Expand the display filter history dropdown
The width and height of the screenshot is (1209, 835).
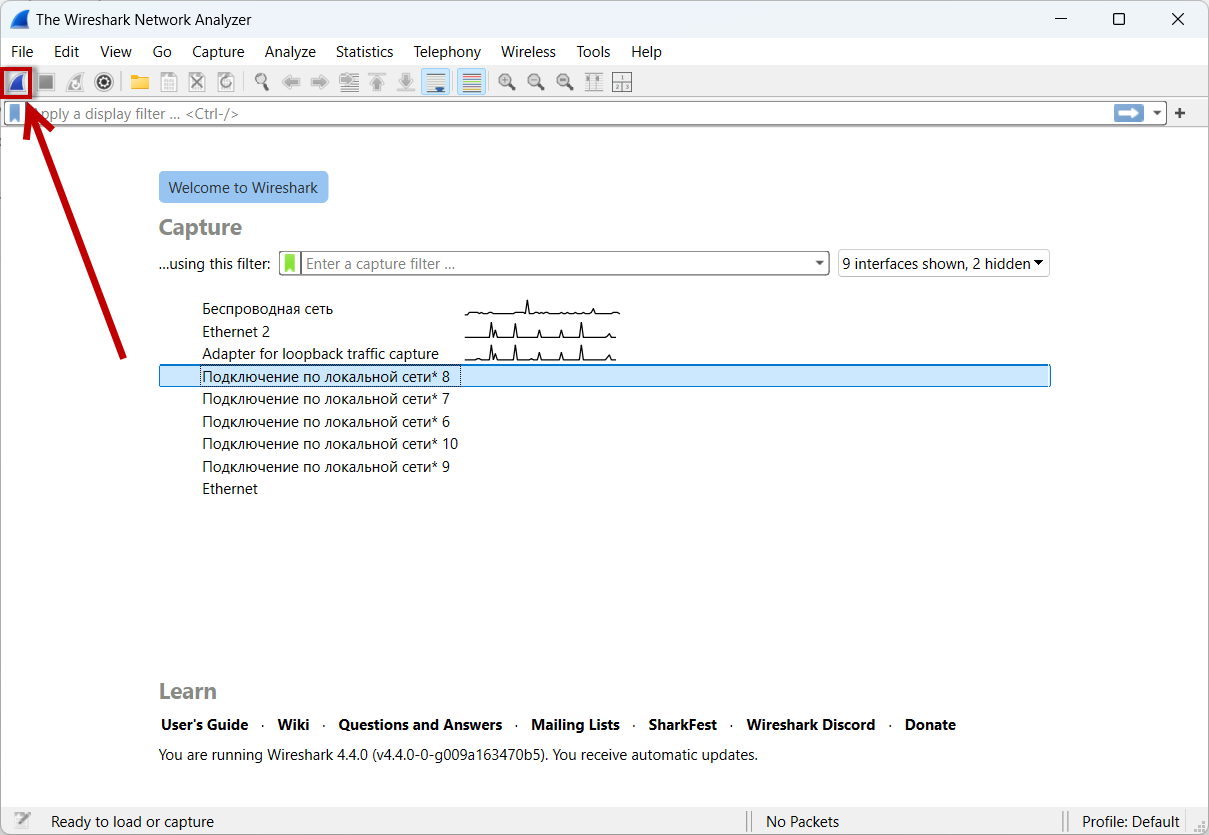point(1158,114)
